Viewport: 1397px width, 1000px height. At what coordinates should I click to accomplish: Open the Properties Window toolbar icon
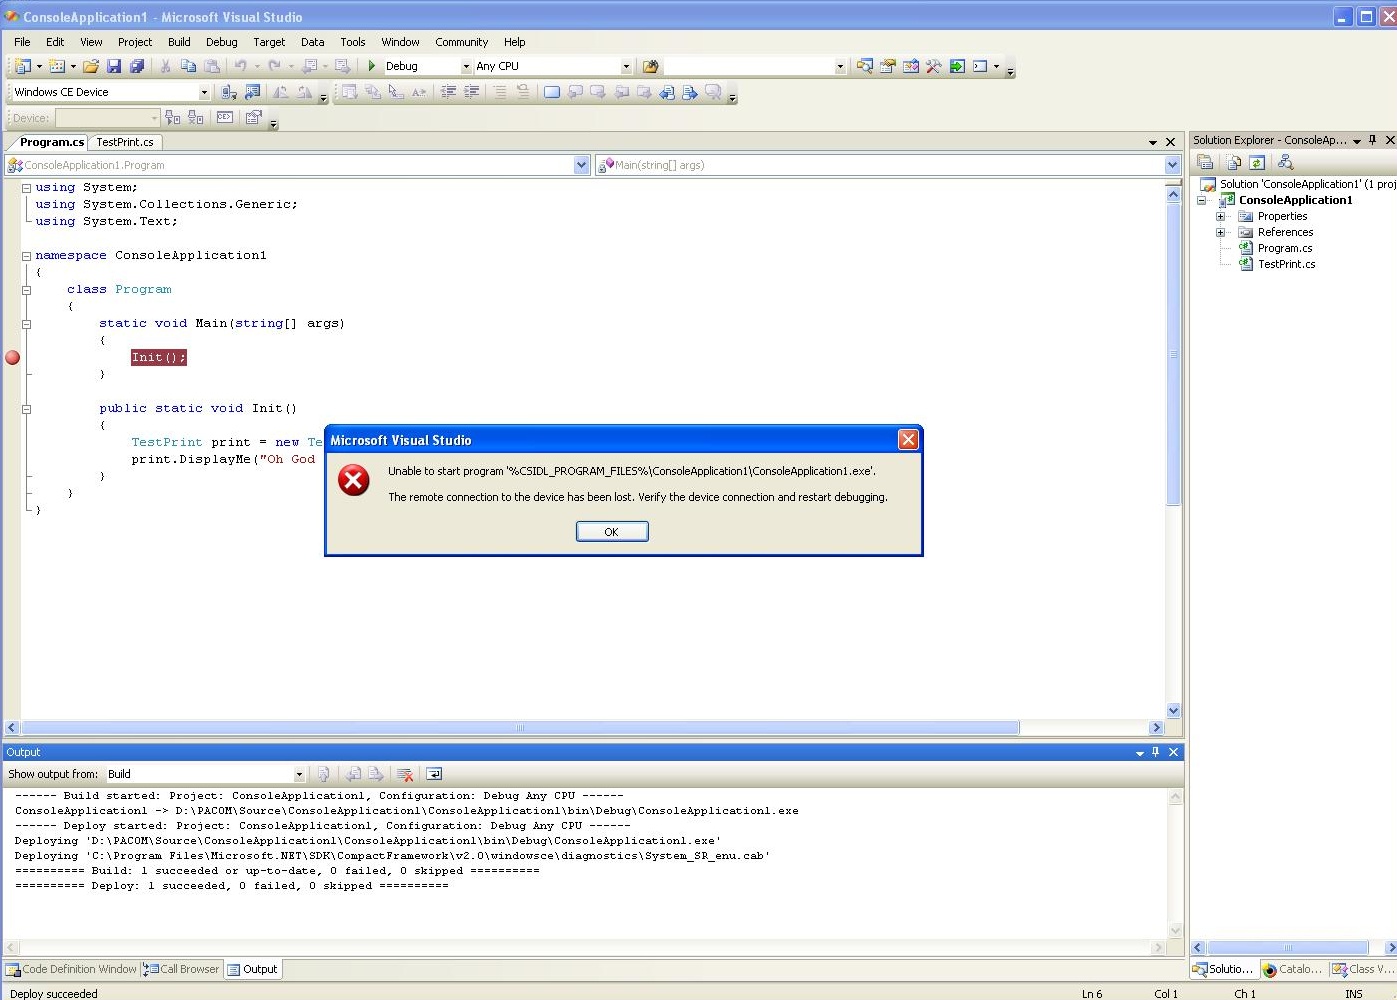click(x=888, y=66)
